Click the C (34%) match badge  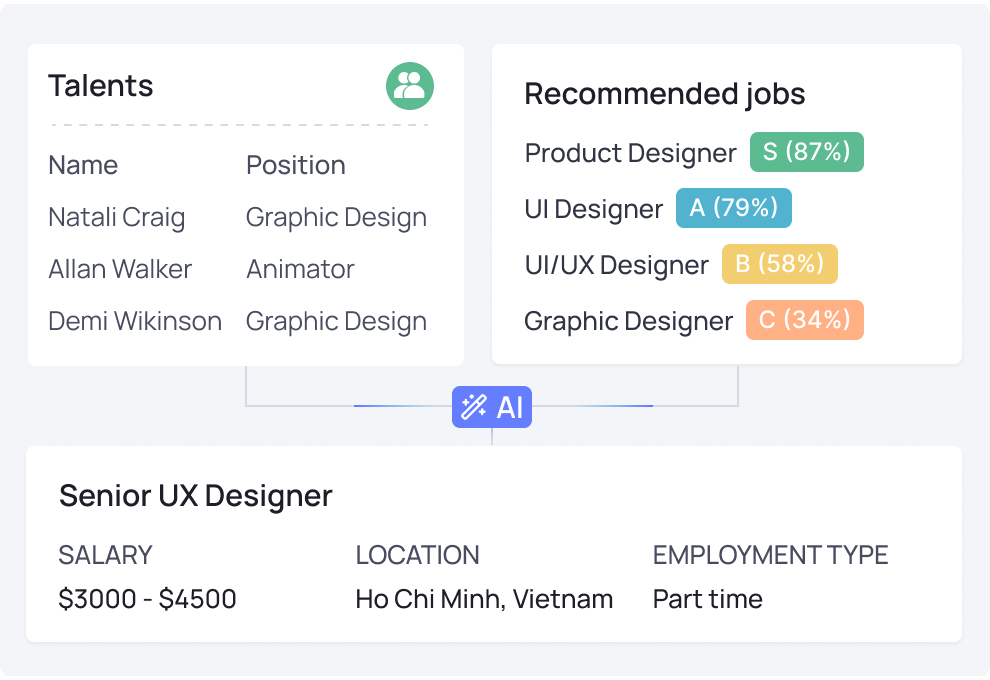tap(804, 320)
